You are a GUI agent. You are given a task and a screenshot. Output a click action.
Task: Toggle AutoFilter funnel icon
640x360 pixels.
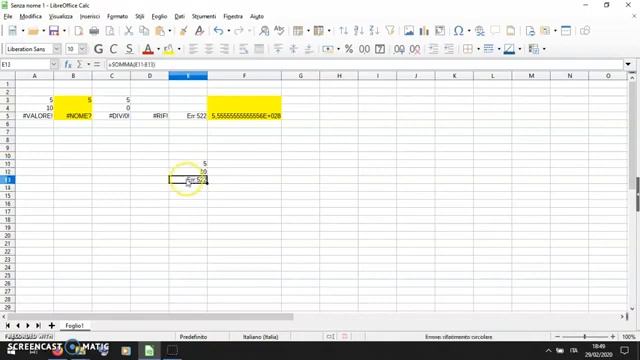coord(390,31)
